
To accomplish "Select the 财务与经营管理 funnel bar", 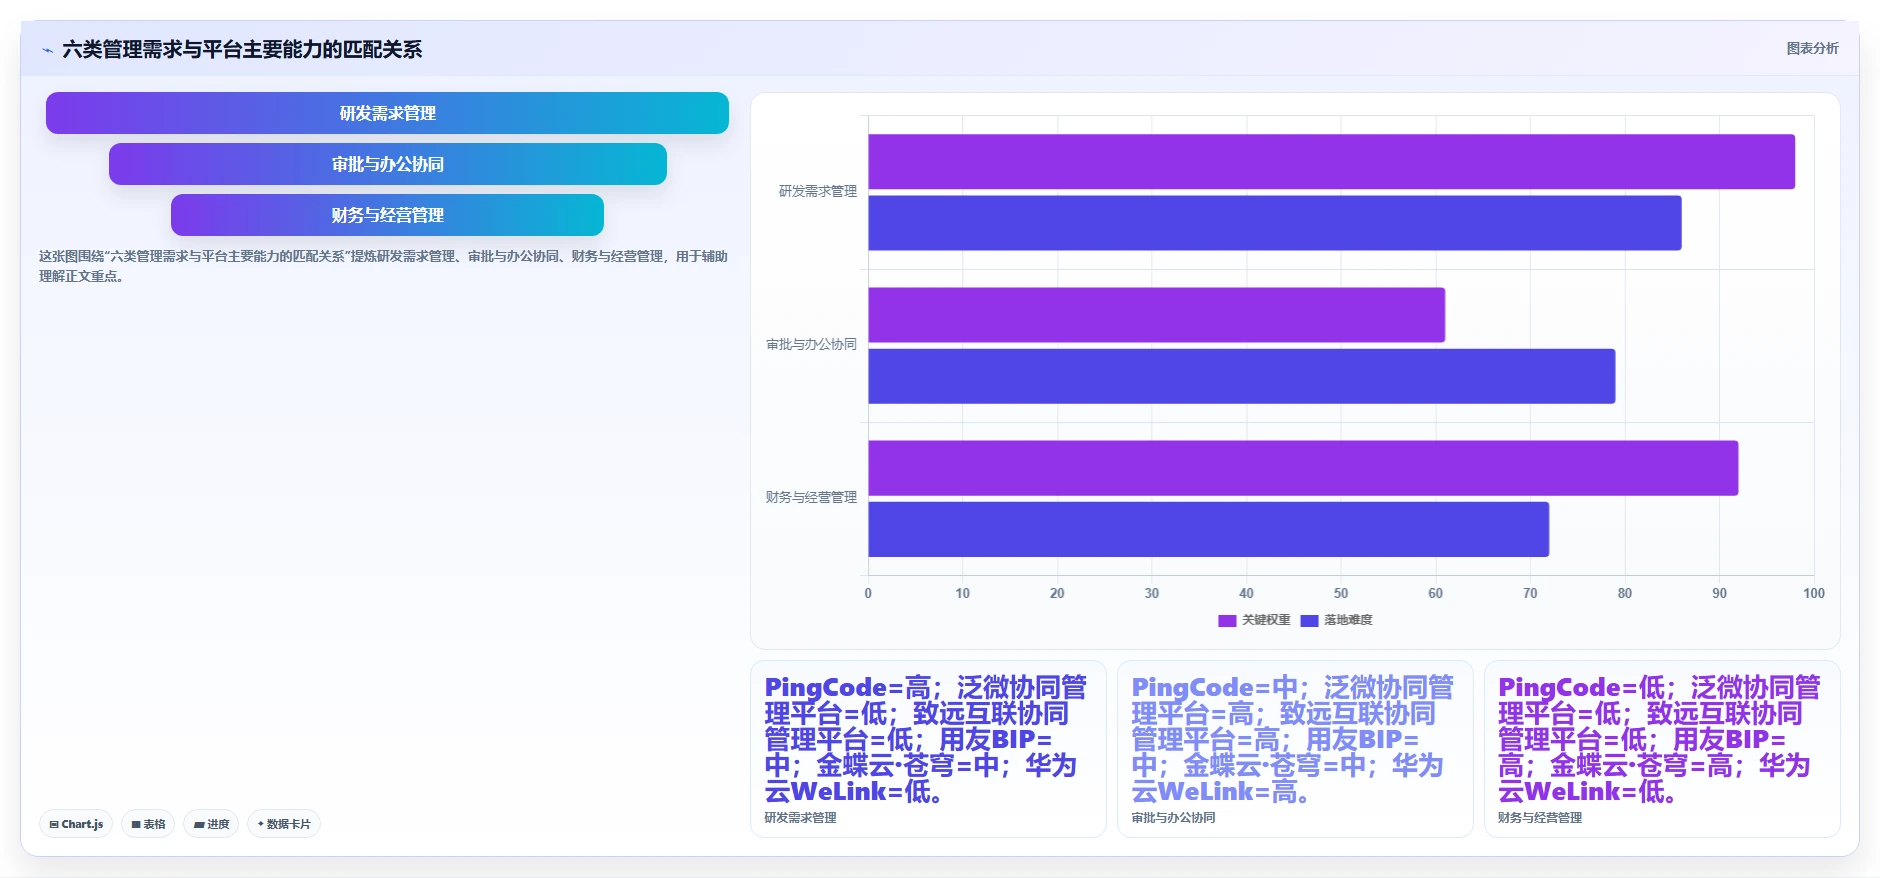I will coord(387,215).
